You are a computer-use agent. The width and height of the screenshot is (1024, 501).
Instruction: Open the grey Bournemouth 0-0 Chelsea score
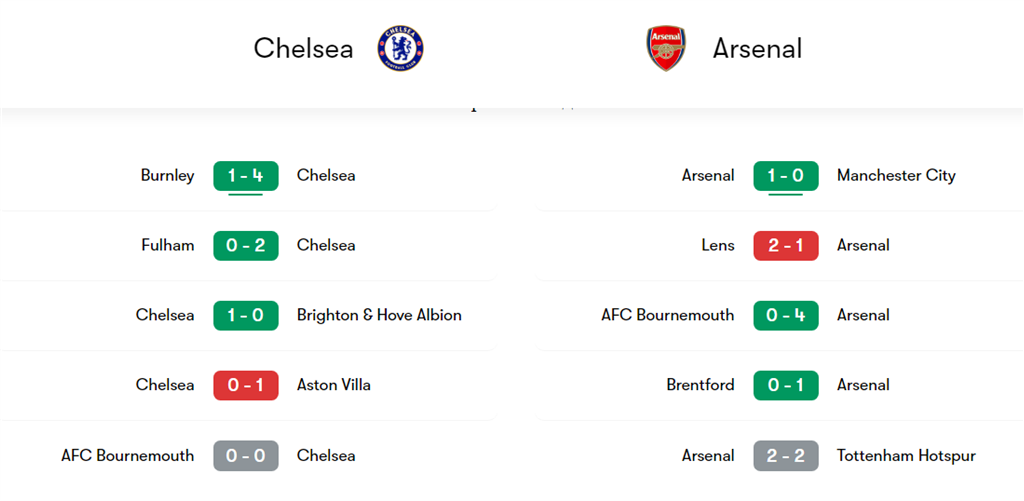point(246,456)
